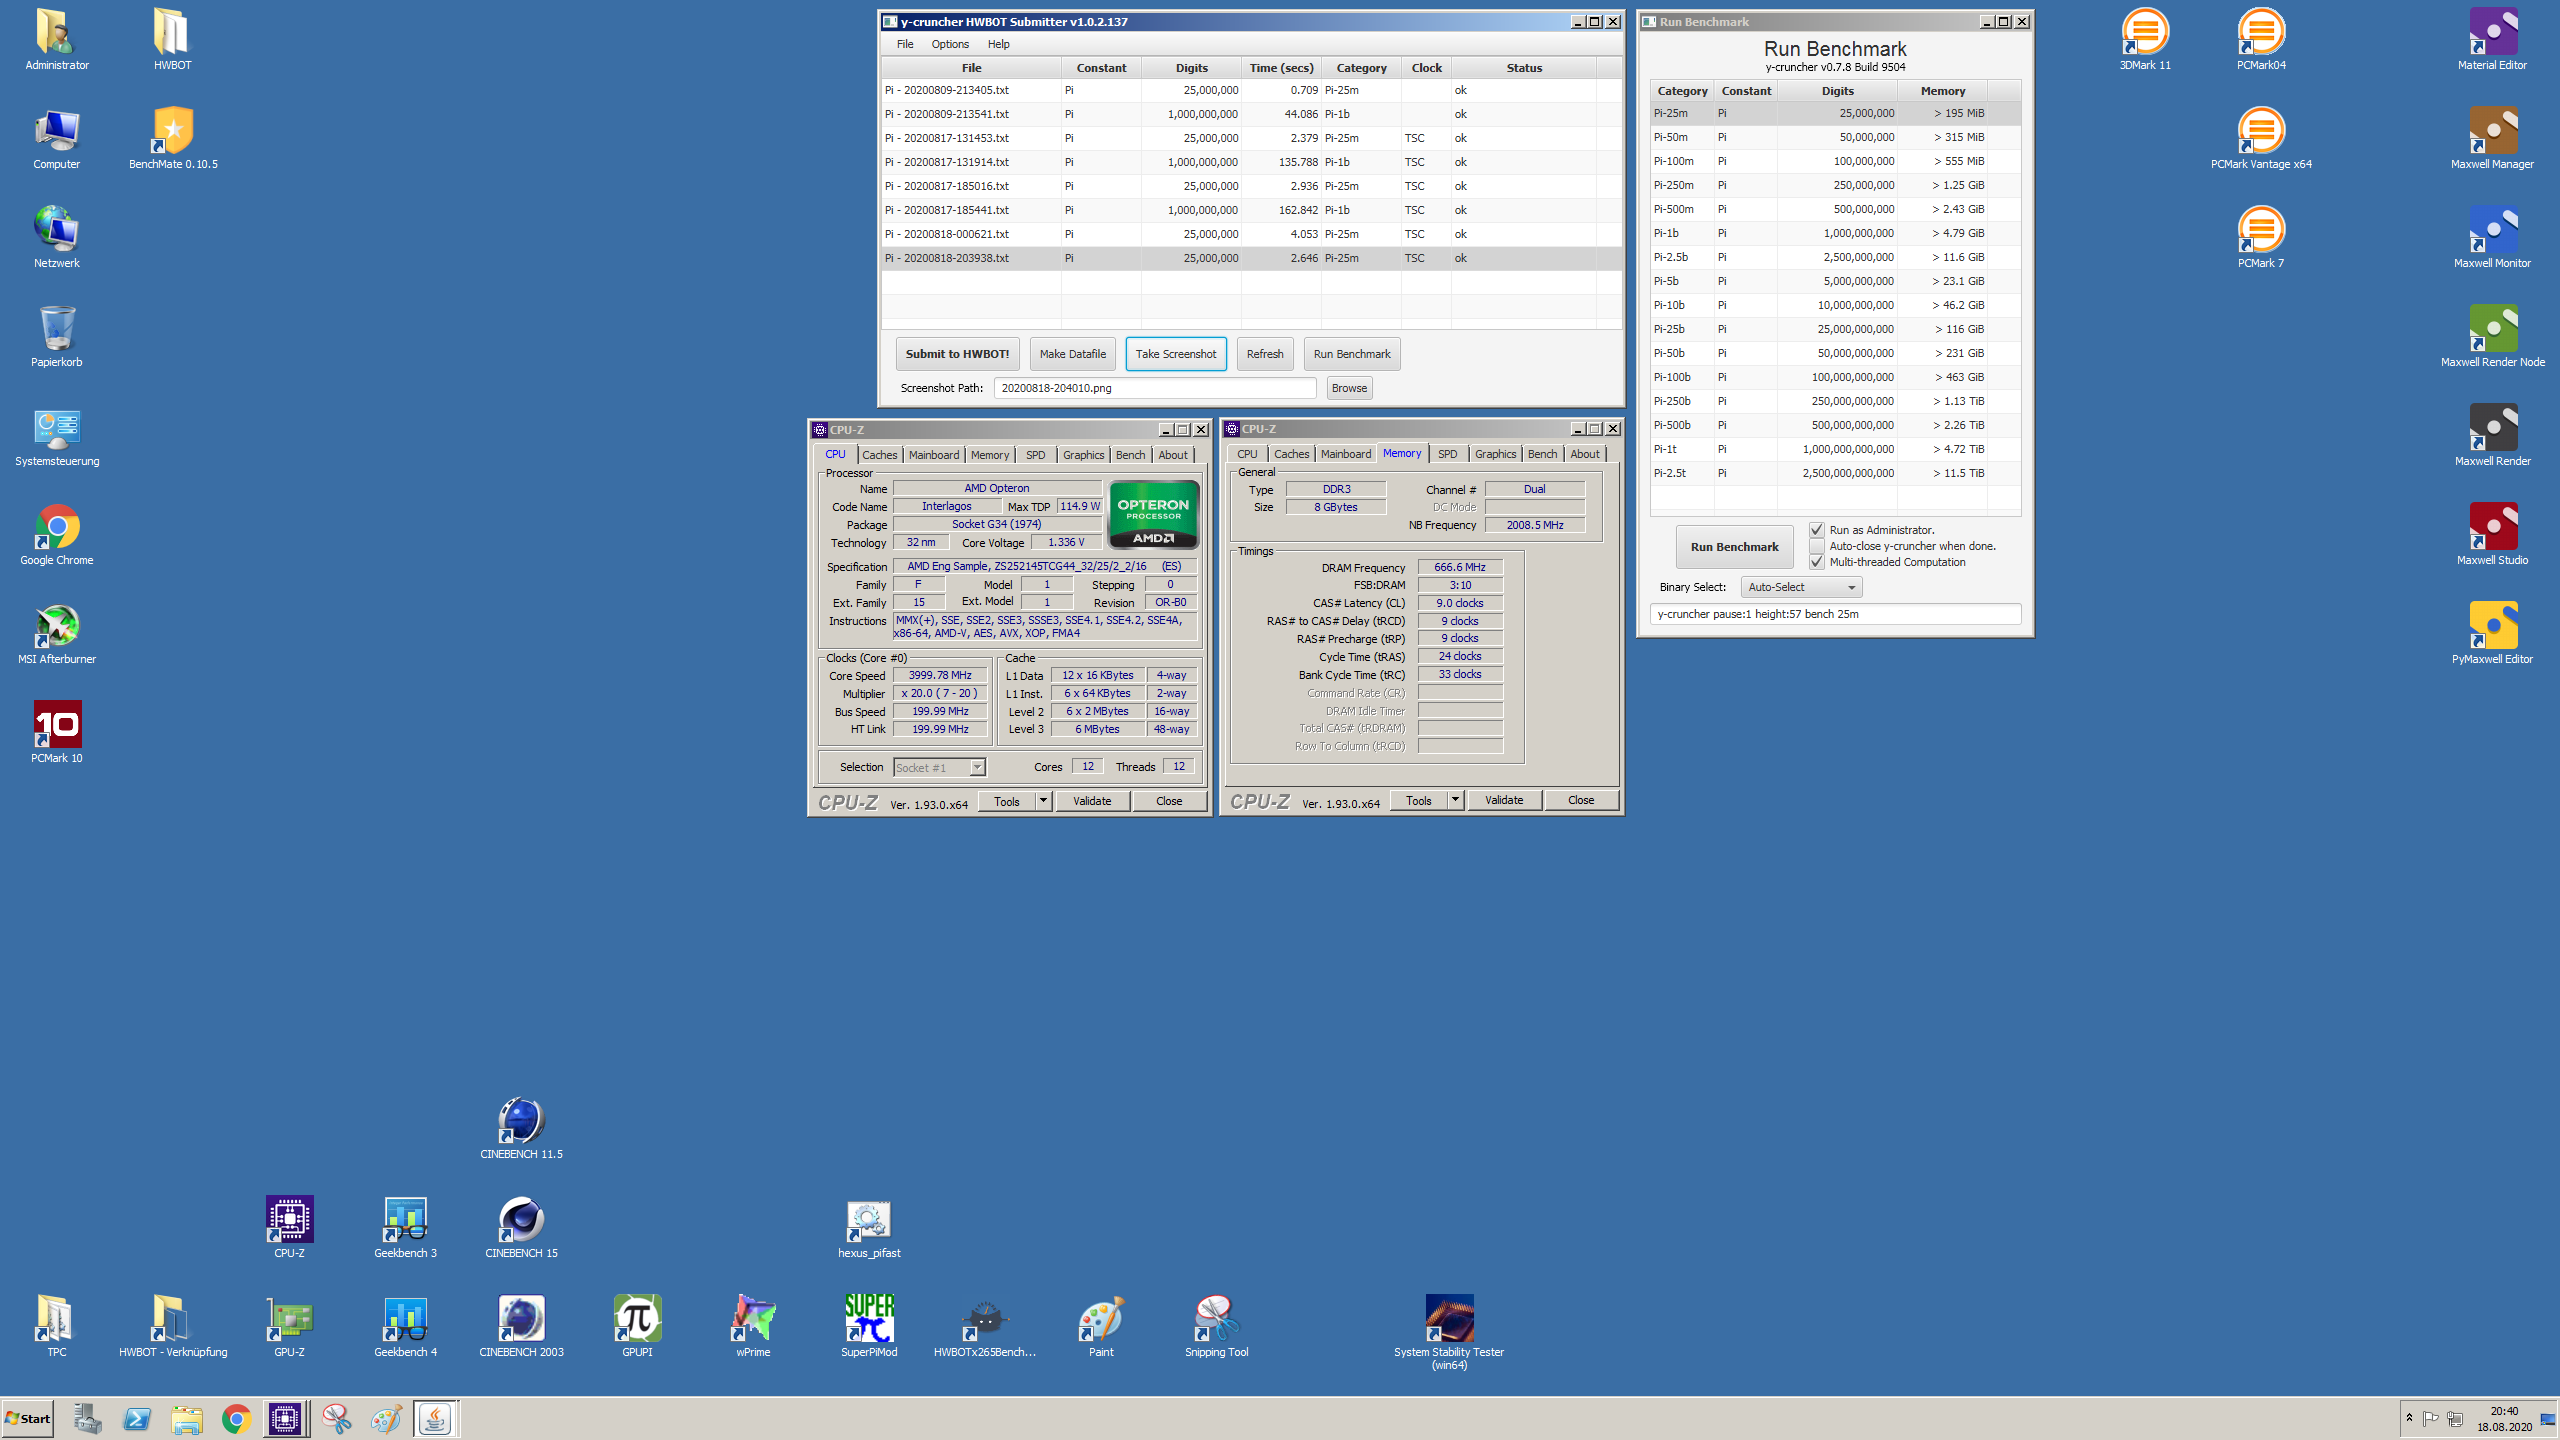Click the Start button in taskbar
Screen dimensions: 2560x1440
click(x=28, y=1419)
